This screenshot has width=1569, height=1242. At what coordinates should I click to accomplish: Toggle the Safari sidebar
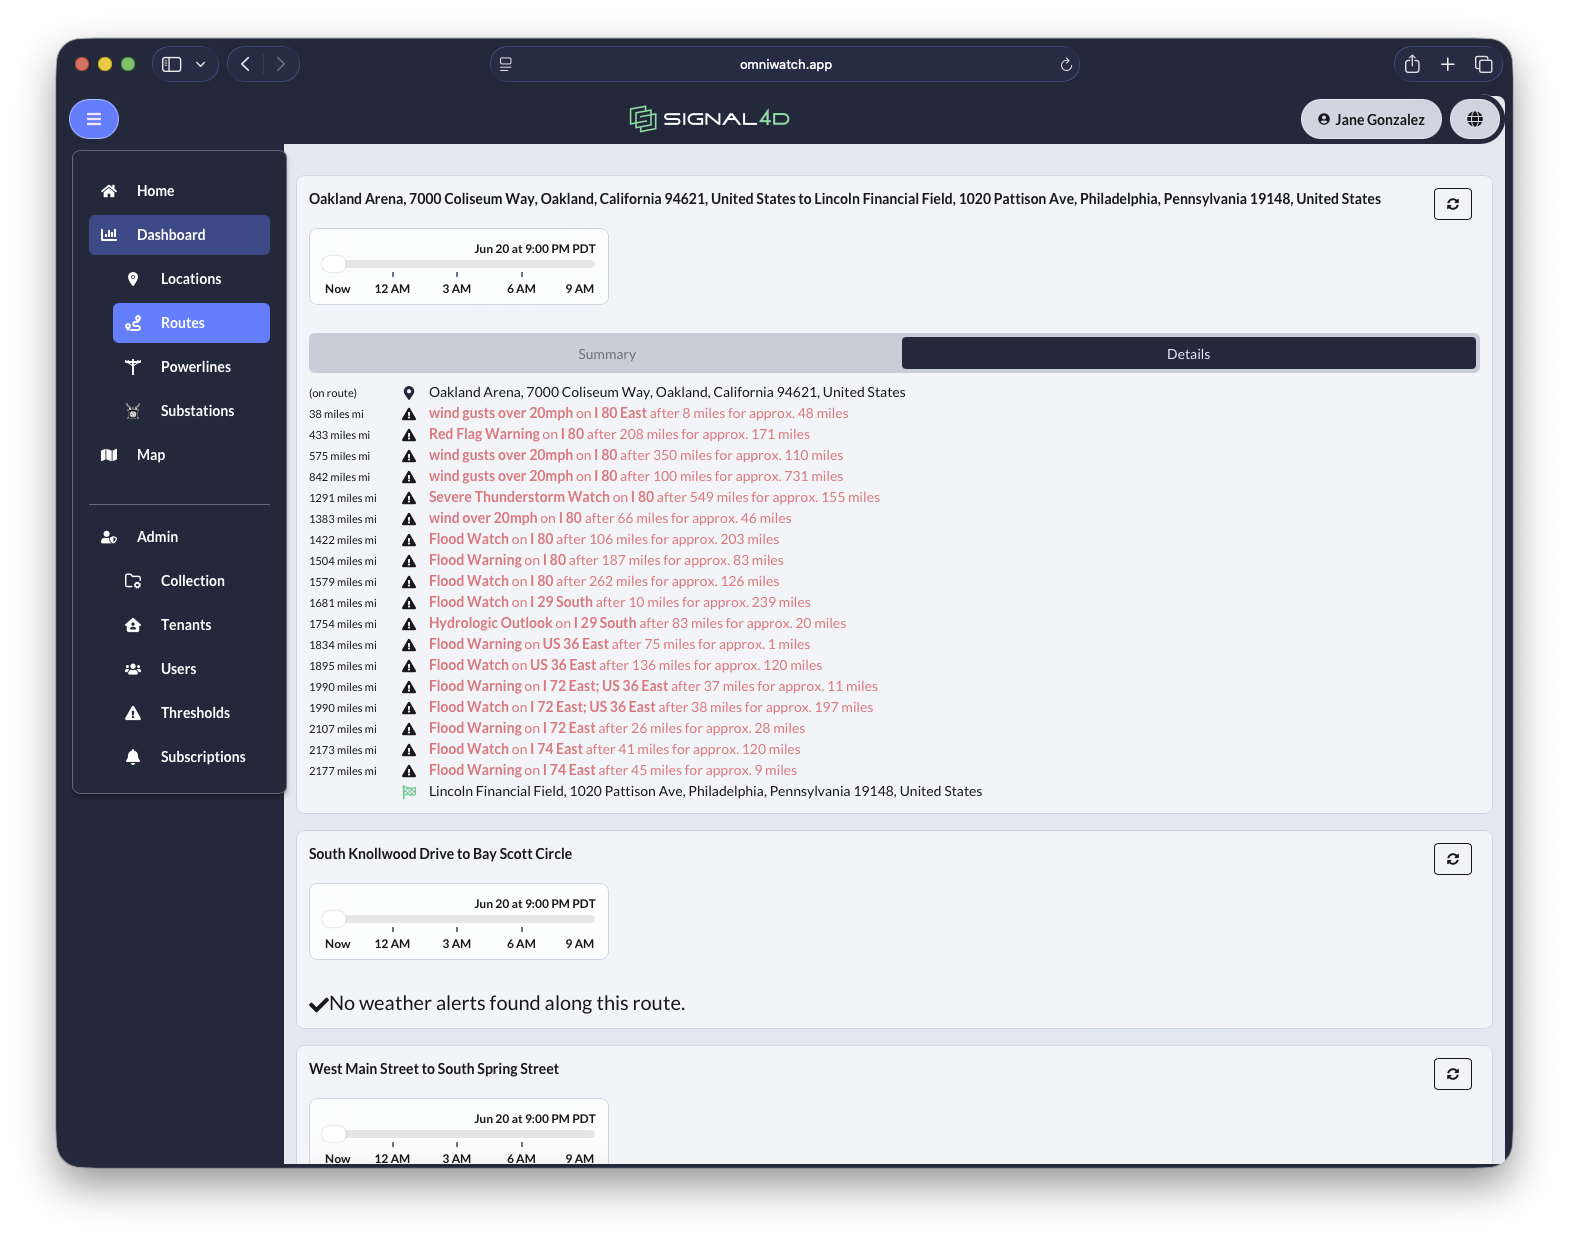coord(172,64)
